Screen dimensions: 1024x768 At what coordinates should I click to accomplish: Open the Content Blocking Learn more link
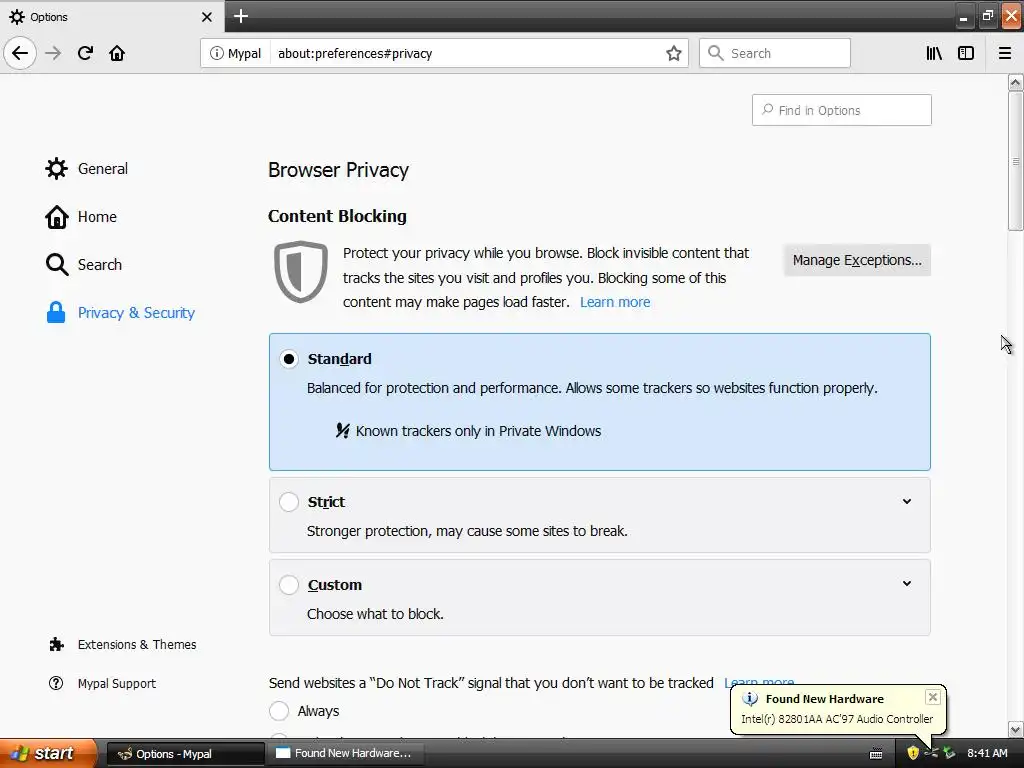tap(615, 302)
